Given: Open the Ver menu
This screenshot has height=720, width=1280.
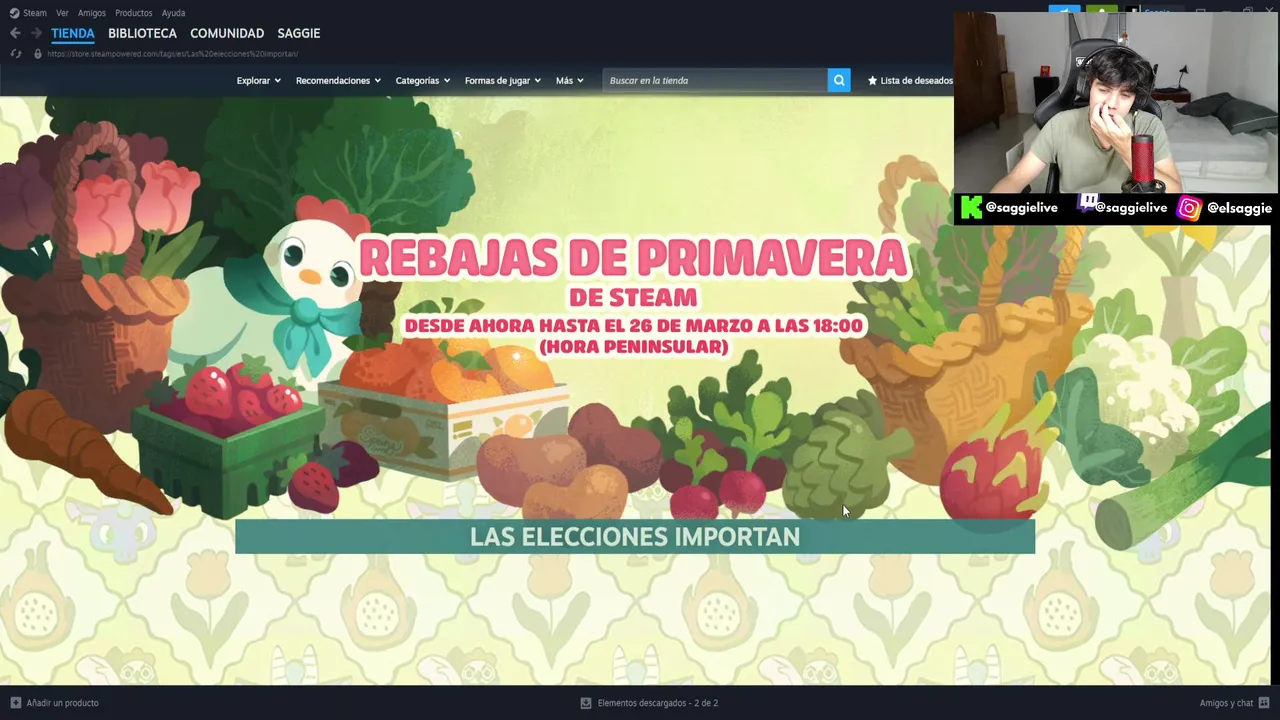Looking at the screenshot, I should 63,13.
